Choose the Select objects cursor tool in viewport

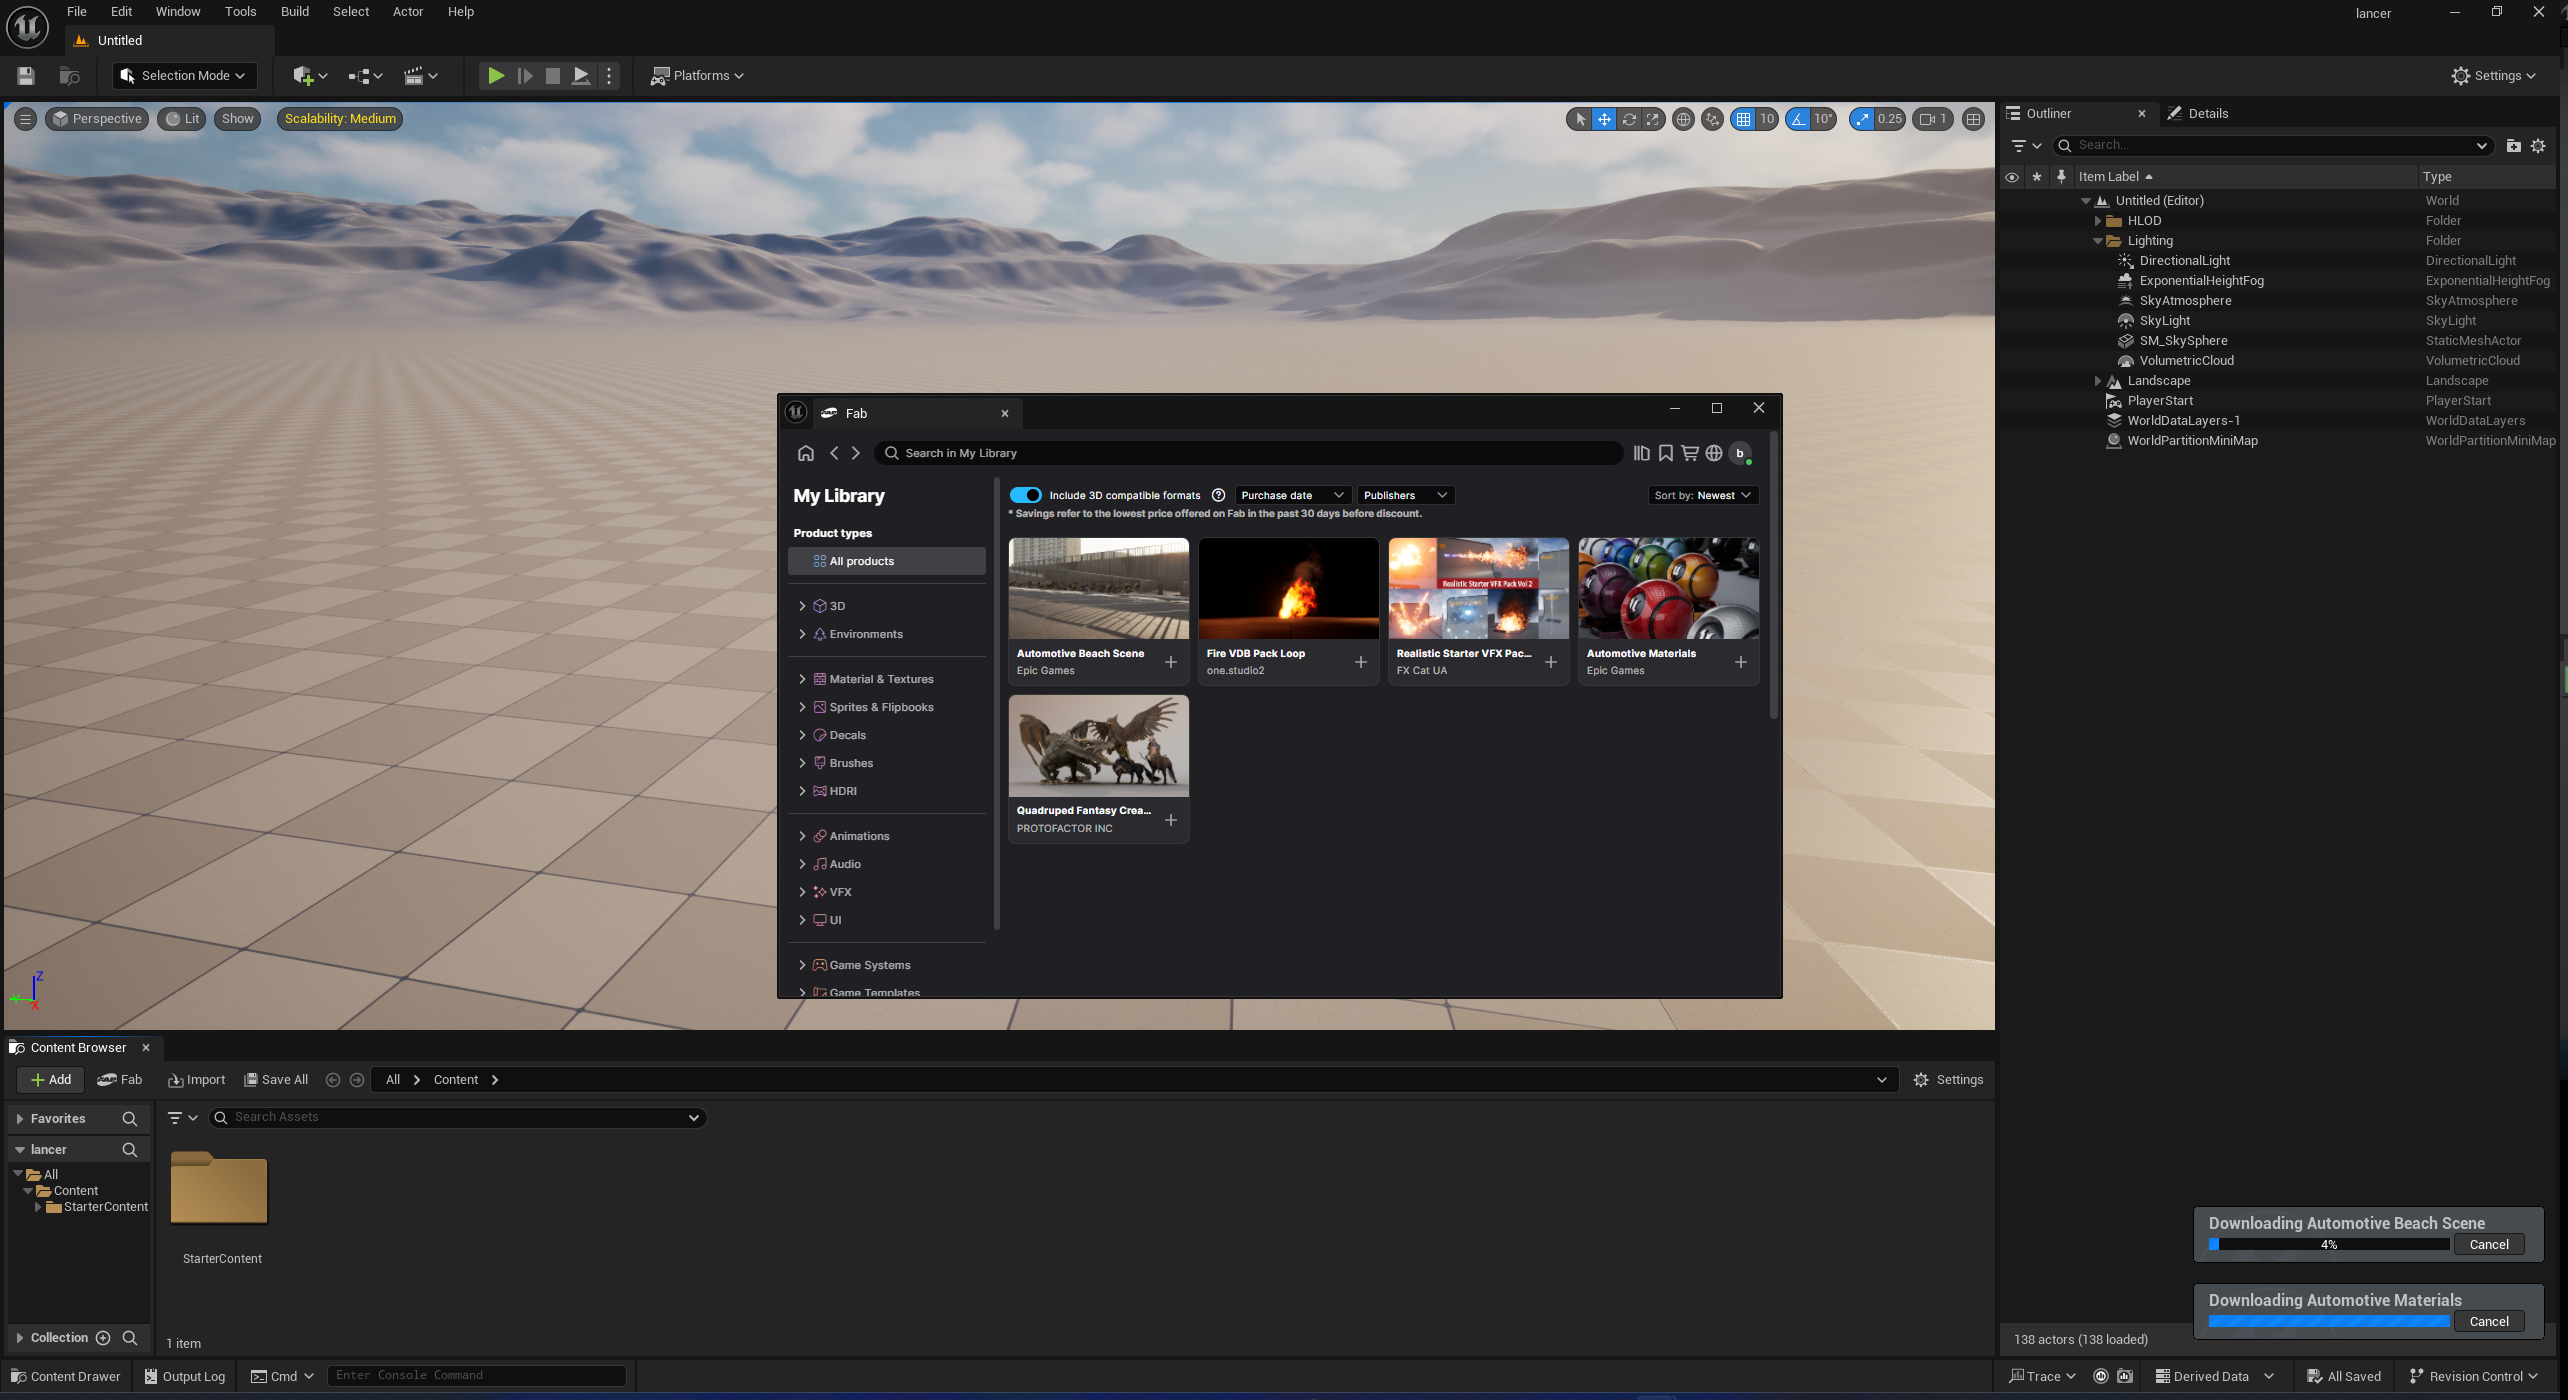pos(1580,119)
